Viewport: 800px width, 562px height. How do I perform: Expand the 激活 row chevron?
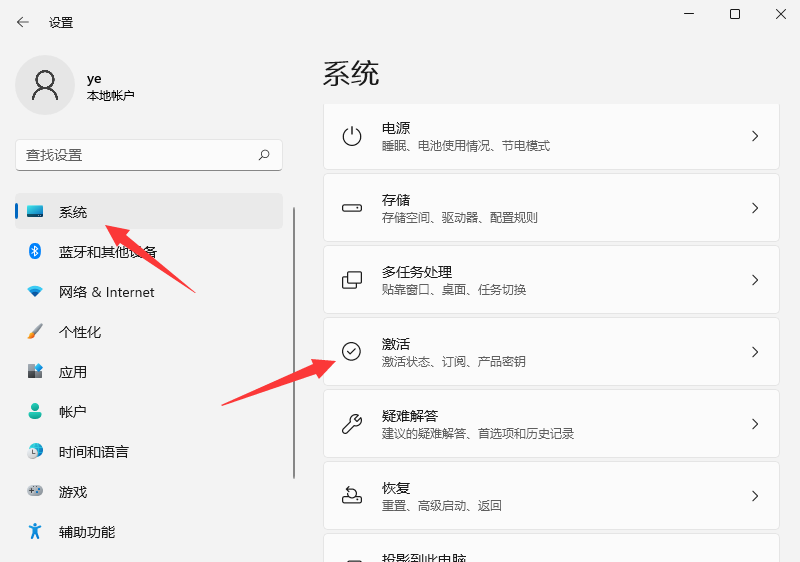(755, 352)
